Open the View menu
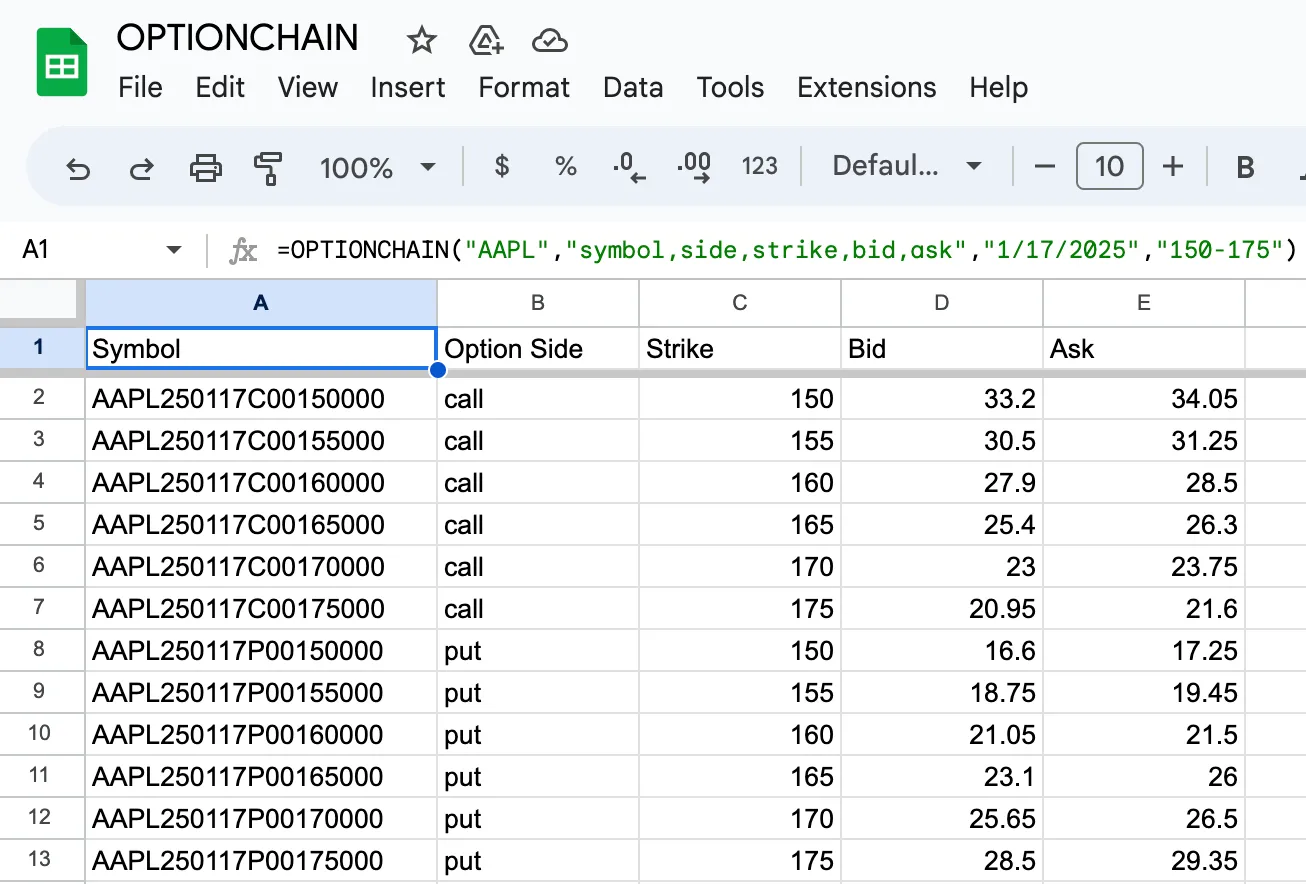 (307, 87)
